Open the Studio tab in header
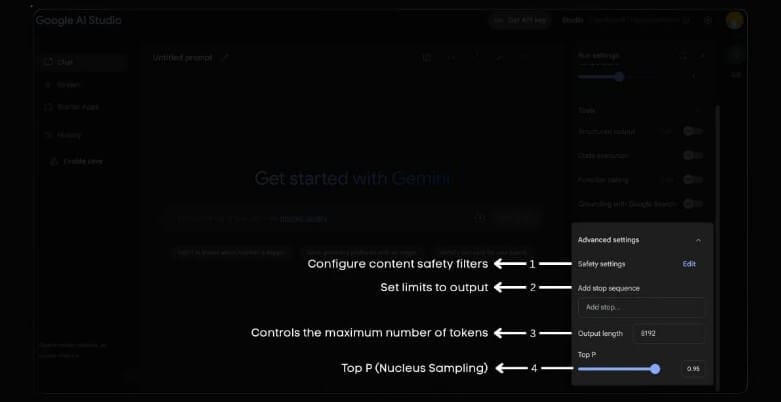781x402 pixels. (572, 20)
